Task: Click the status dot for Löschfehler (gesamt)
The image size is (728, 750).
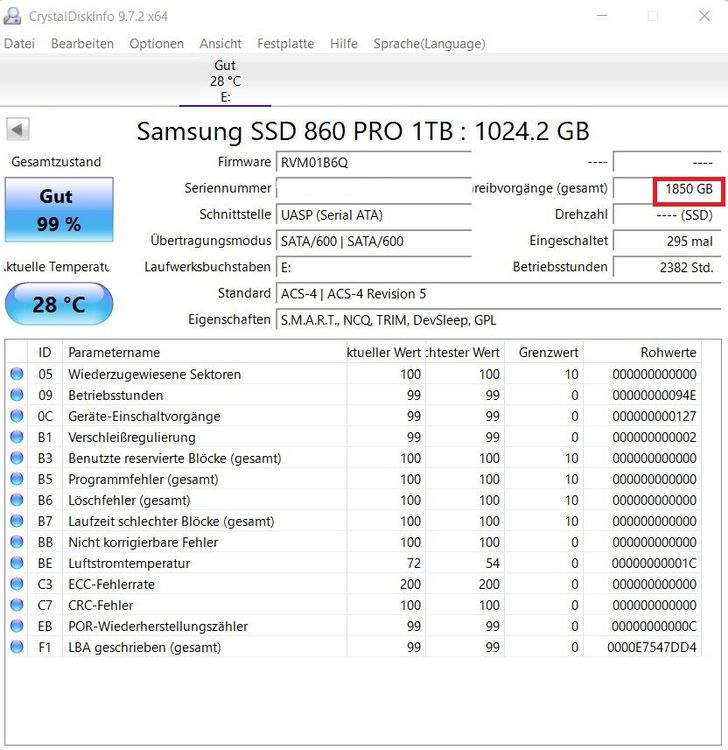Action: 17,500
